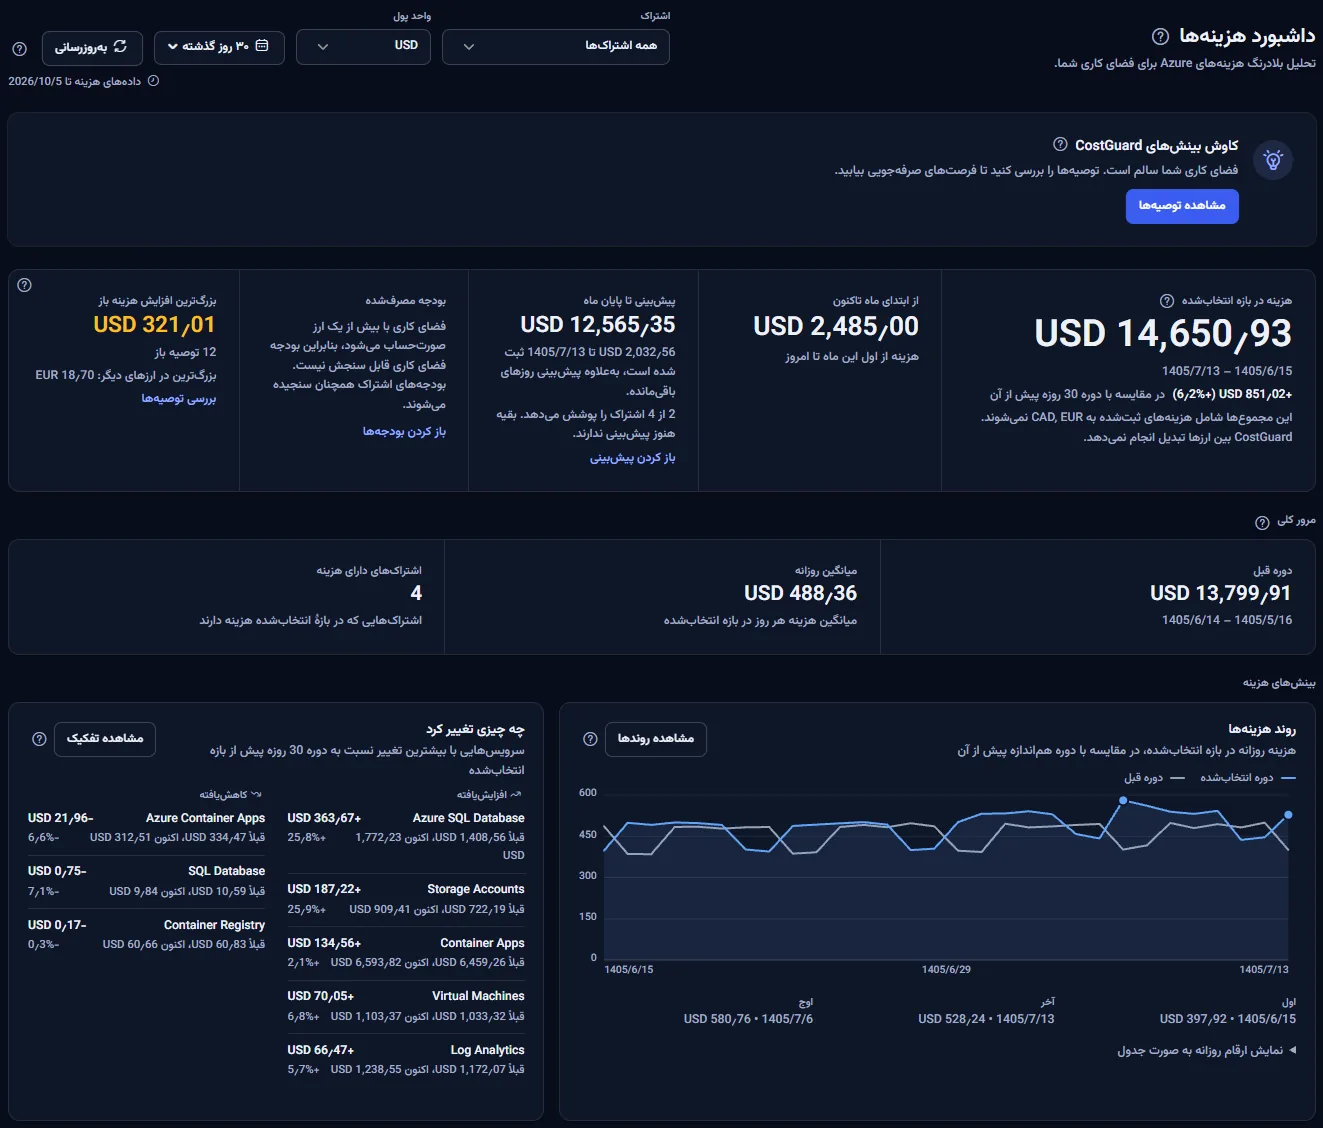Click the help icon beside the dashboard title
Screen dimensions: 1323x1128
coord(1160,37)
